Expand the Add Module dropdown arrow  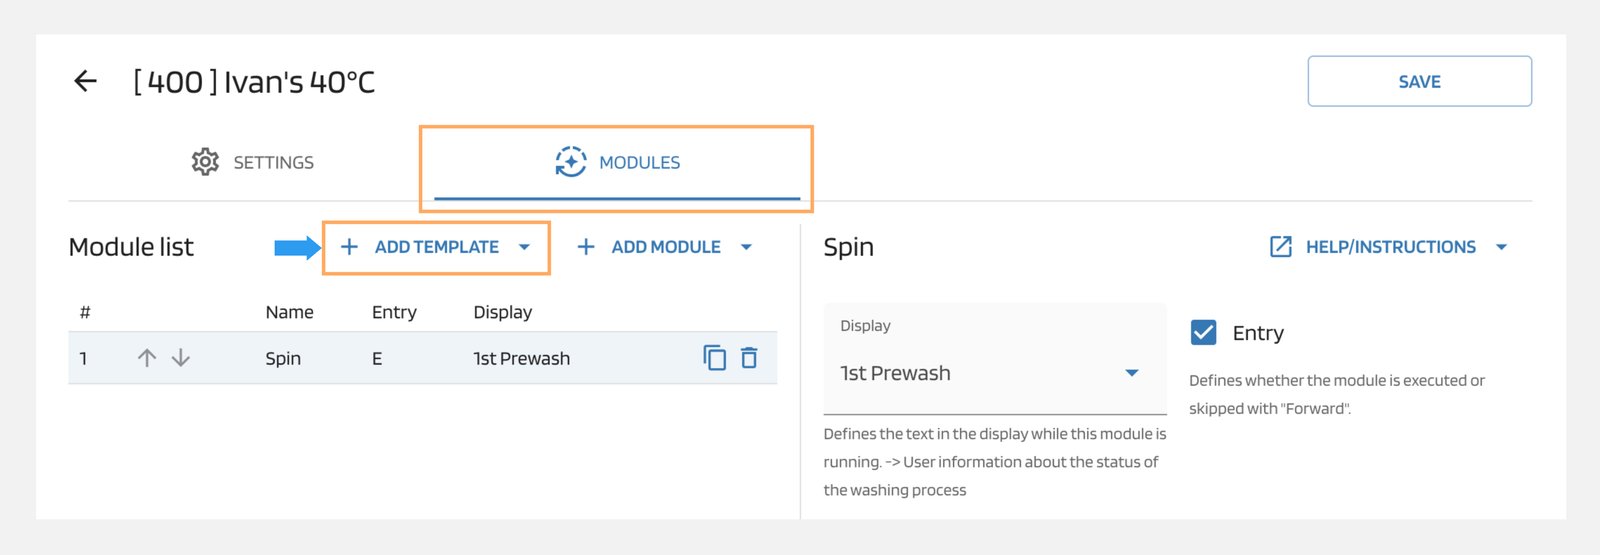pyautogui.click(x=746, y=247)
